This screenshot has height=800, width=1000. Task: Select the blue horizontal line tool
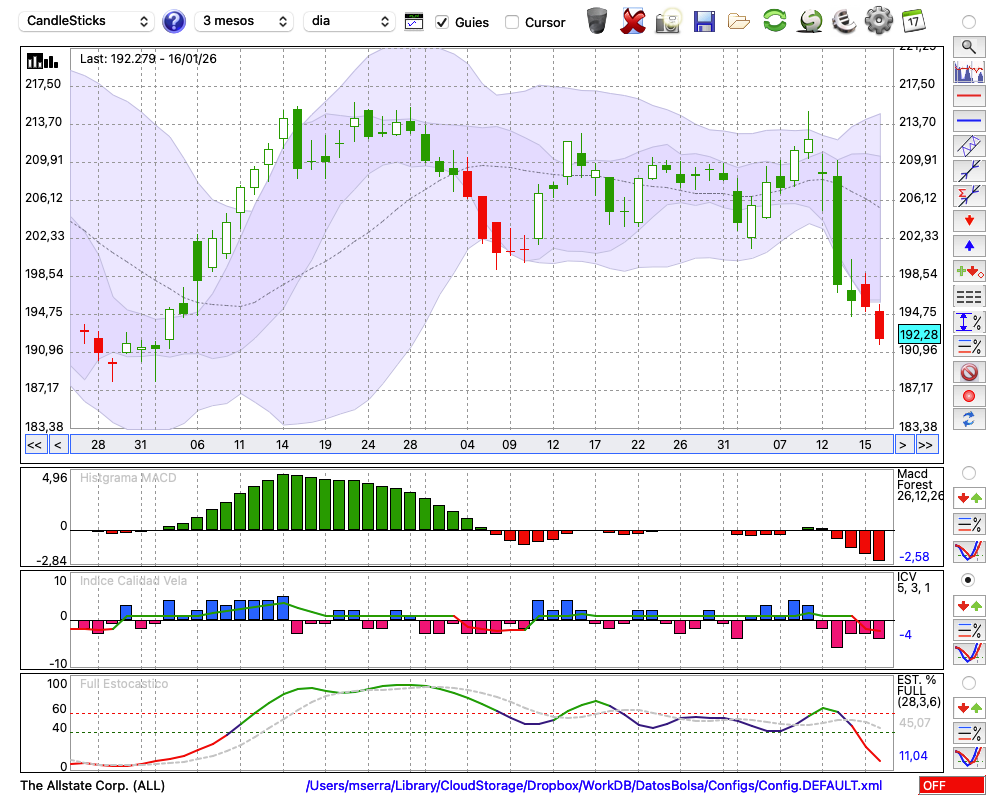coord(968,121)
